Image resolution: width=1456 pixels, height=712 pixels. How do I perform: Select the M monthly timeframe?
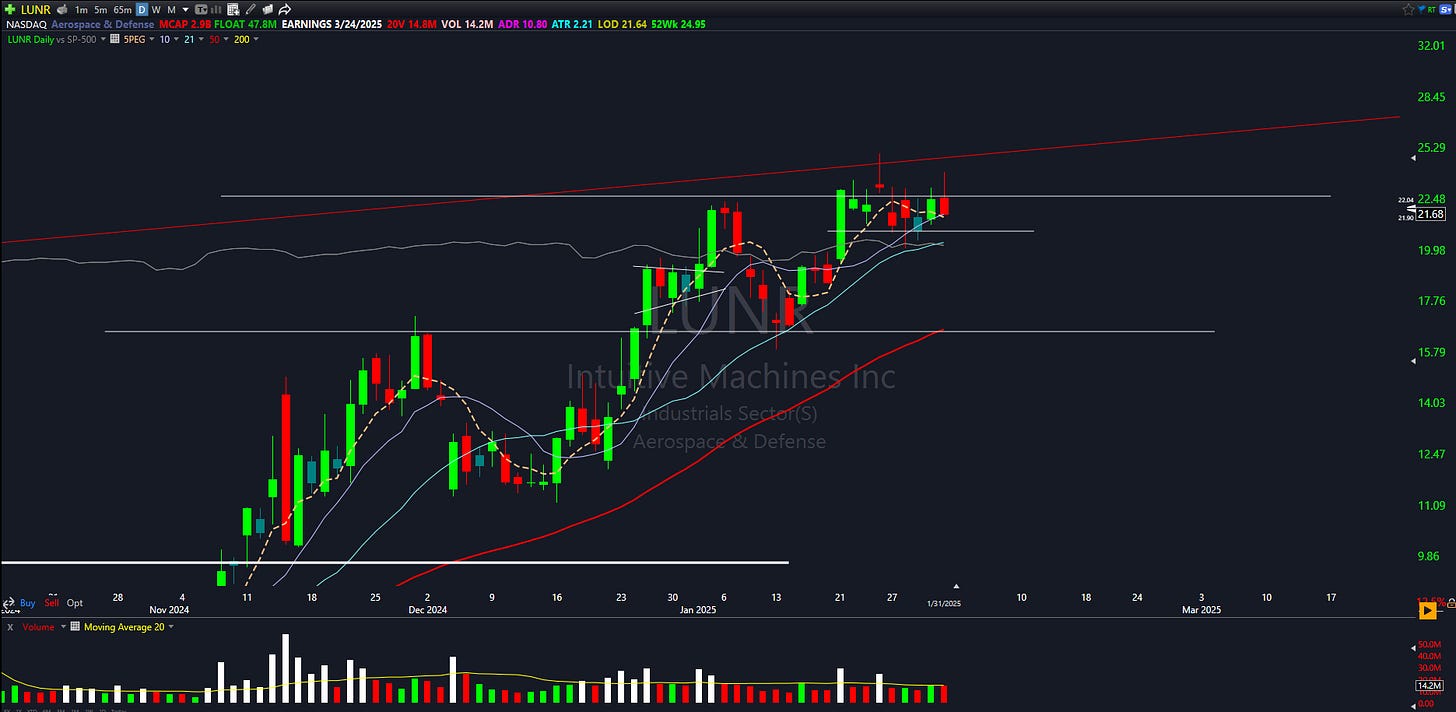[x=171, y=9]
